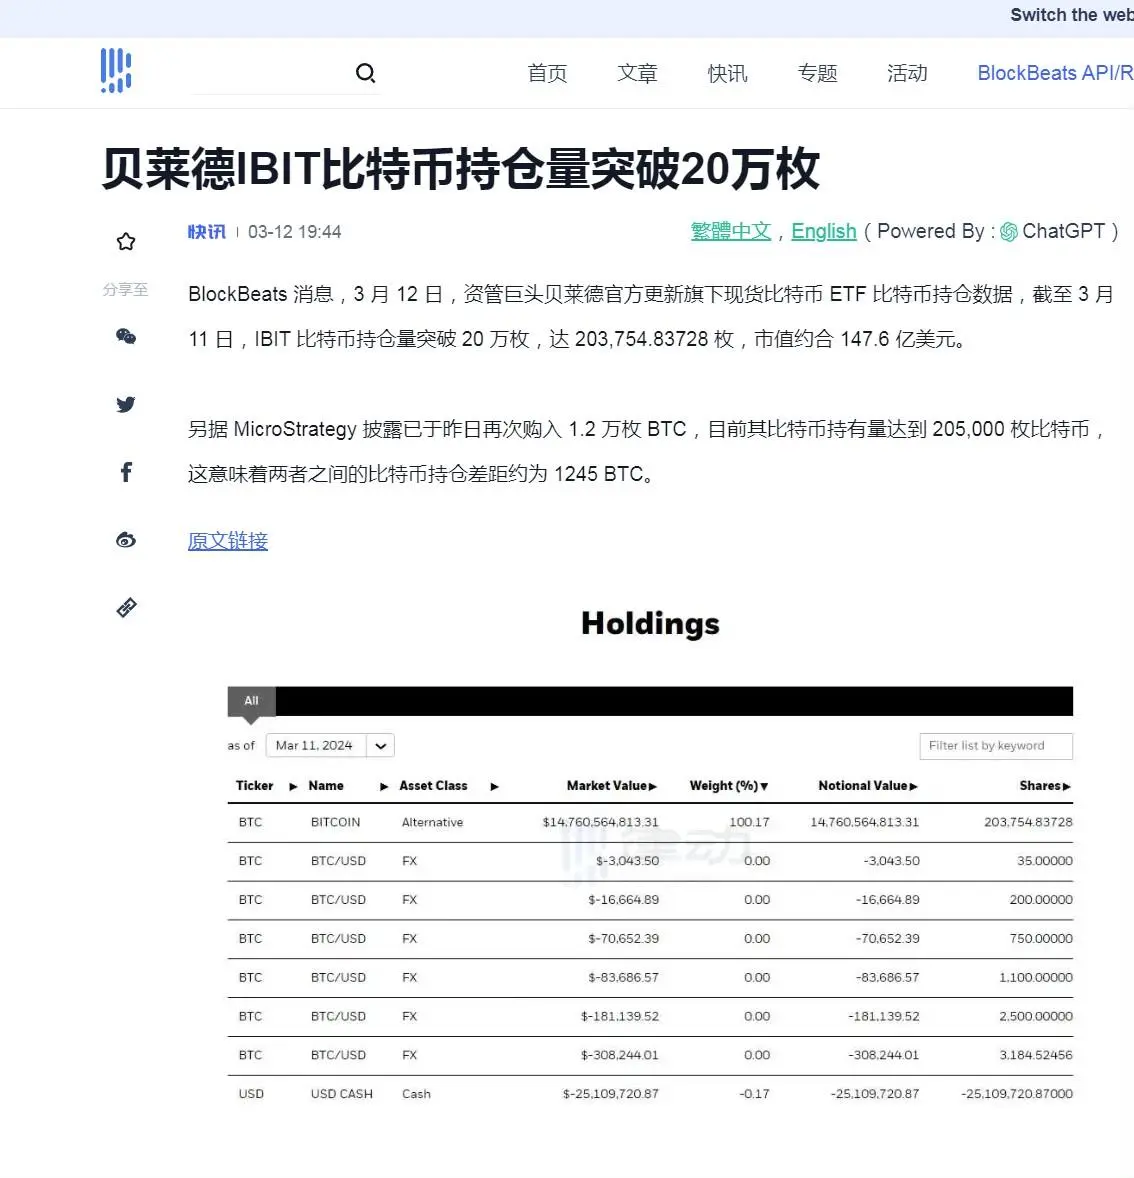
Task: Share article via Weibo icon
Action: tap(126, 540)
